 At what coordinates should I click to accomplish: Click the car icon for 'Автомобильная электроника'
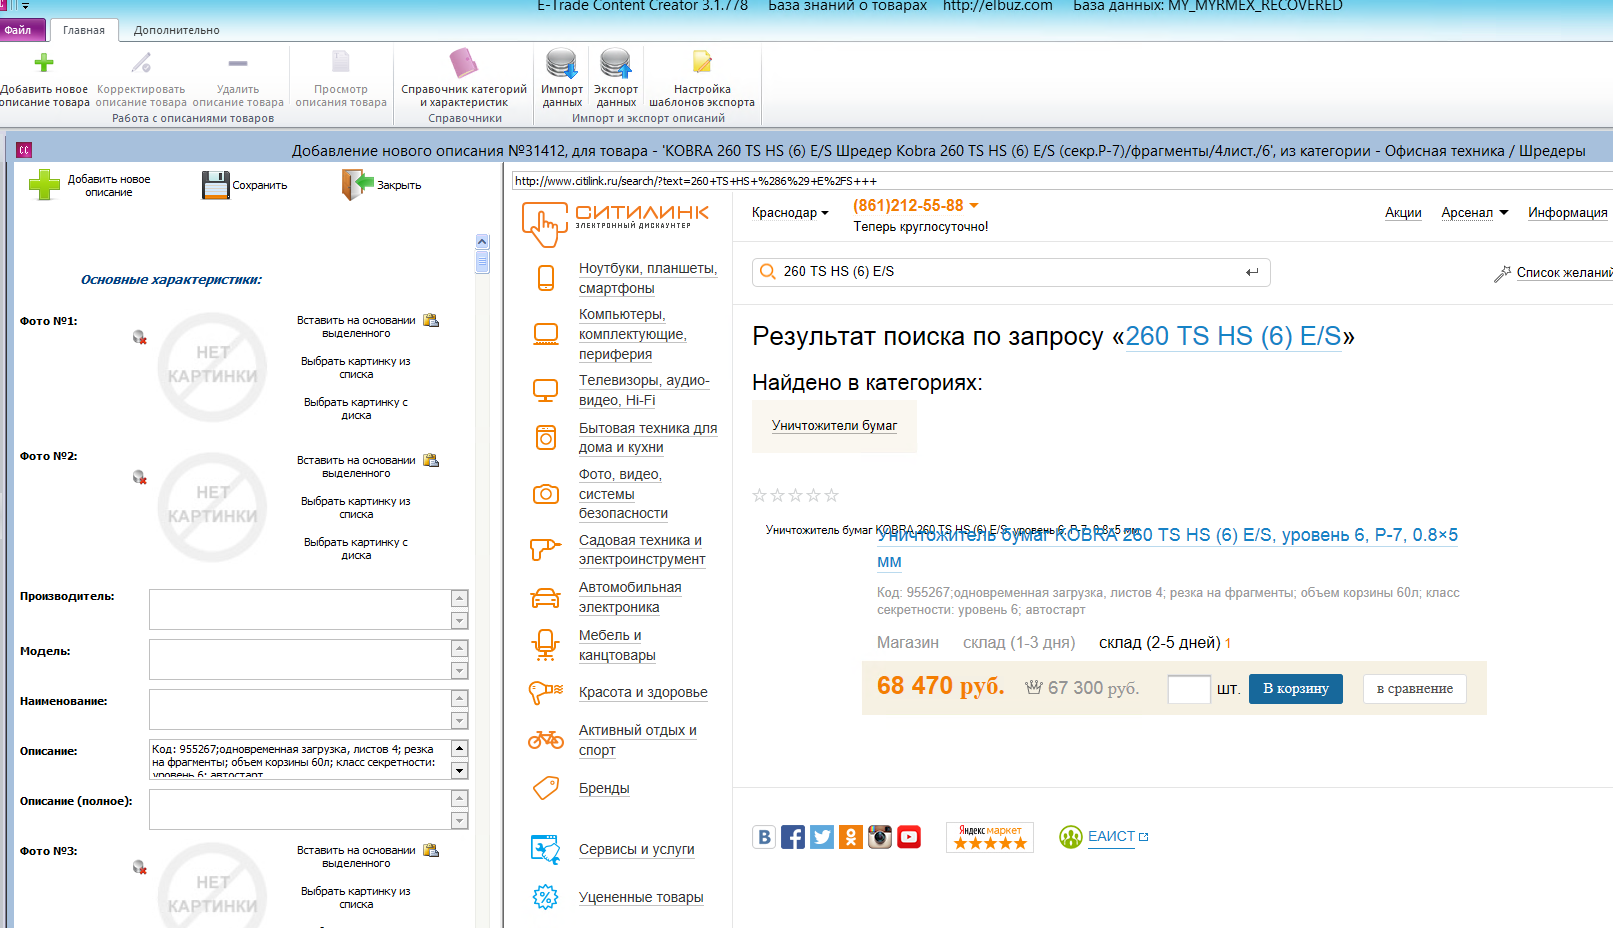545,598
